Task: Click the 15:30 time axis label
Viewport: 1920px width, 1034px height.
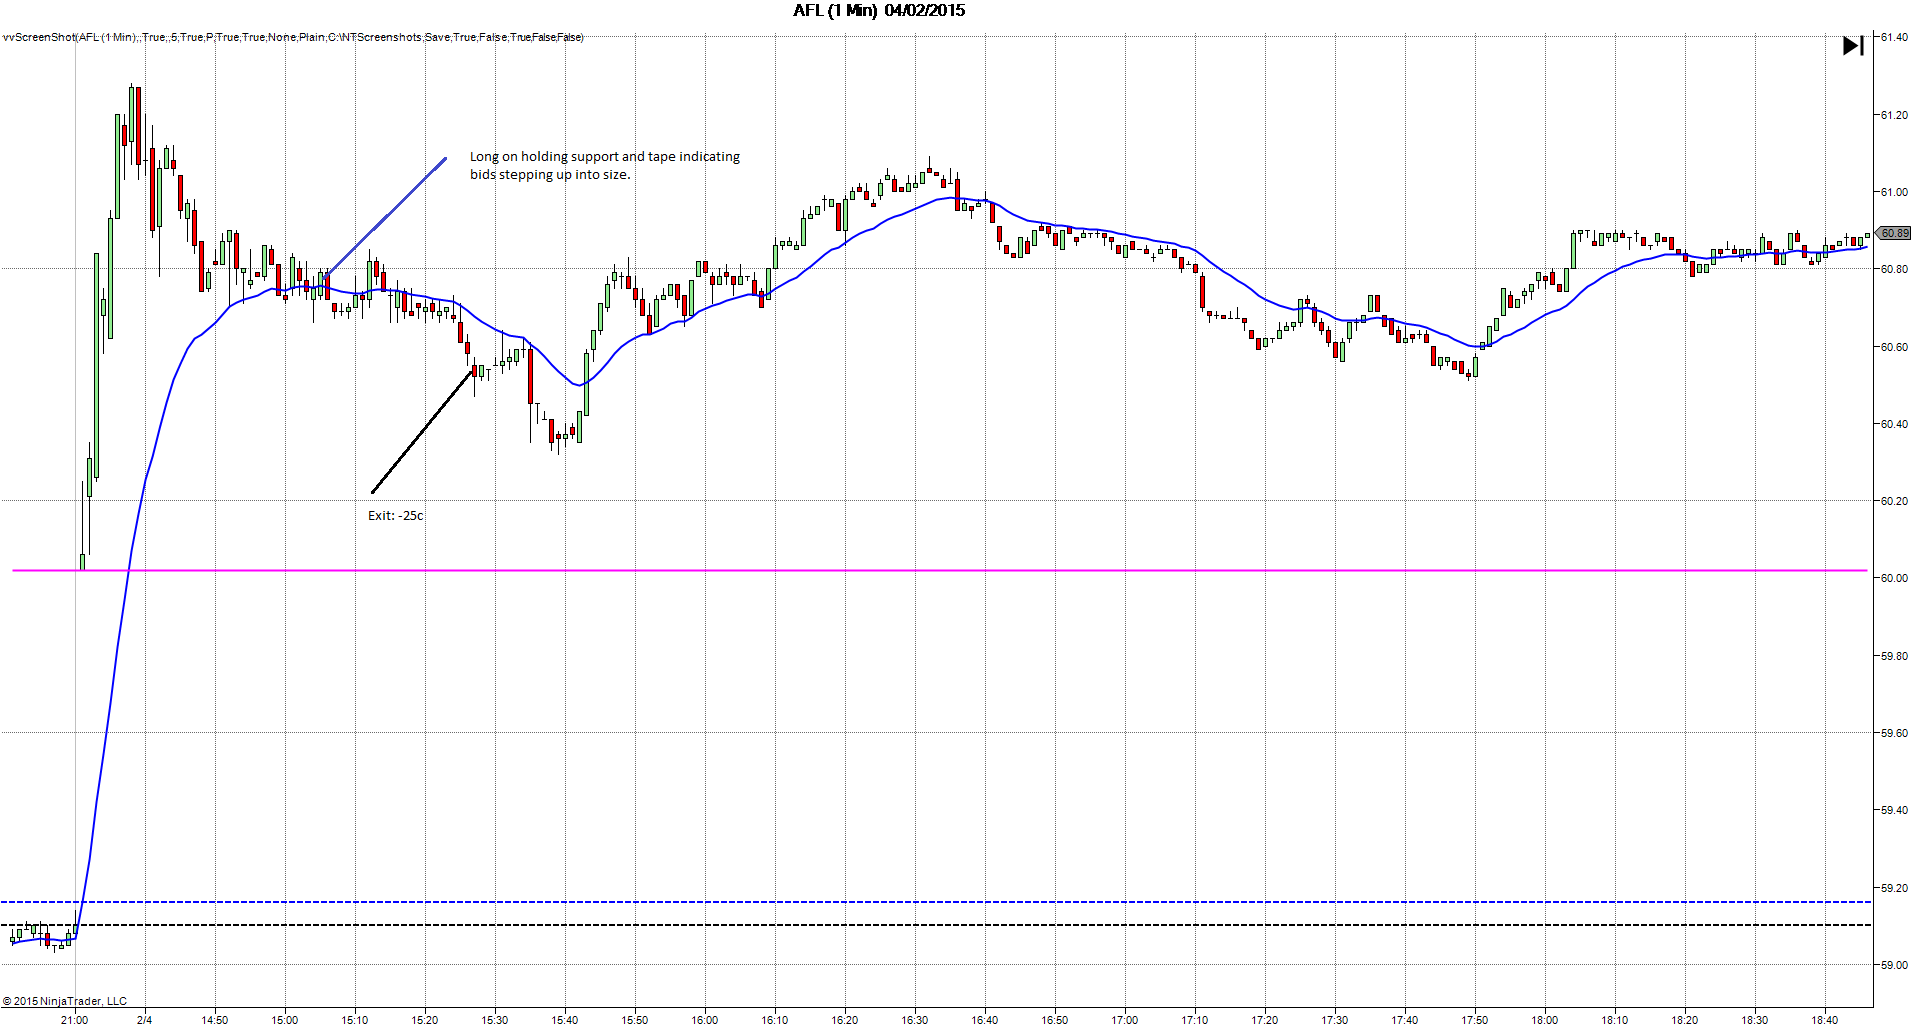Action: click(495, 1020)
